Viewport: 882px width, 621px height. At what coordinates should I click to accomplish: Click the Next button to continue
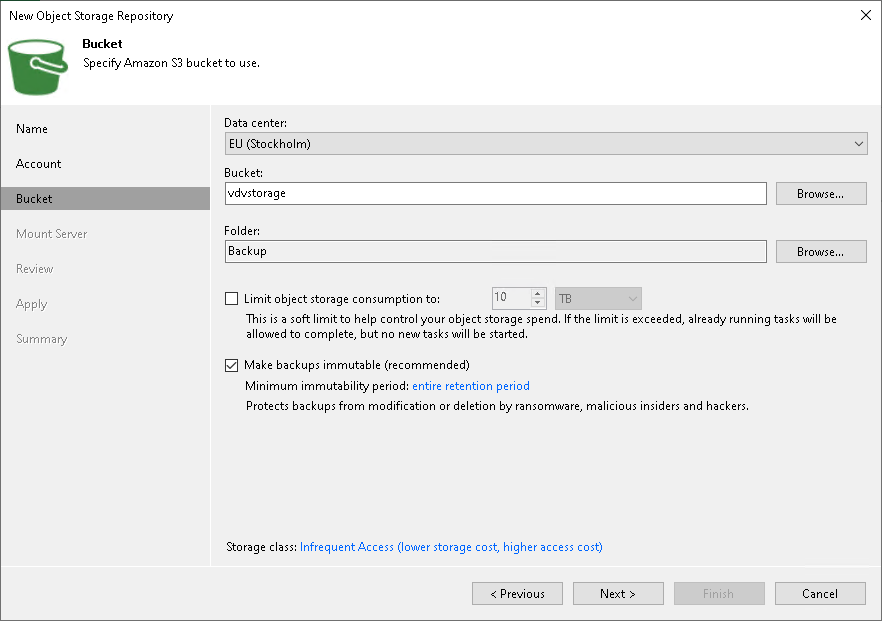click(x=618, y=593)
